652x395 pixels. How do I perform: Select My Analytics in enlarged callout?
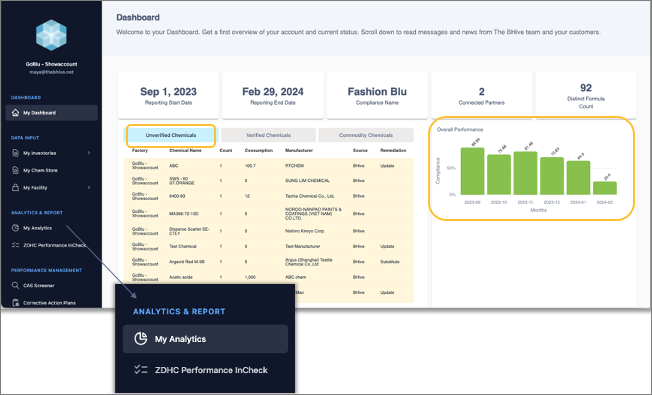click(x=205, y=339)
